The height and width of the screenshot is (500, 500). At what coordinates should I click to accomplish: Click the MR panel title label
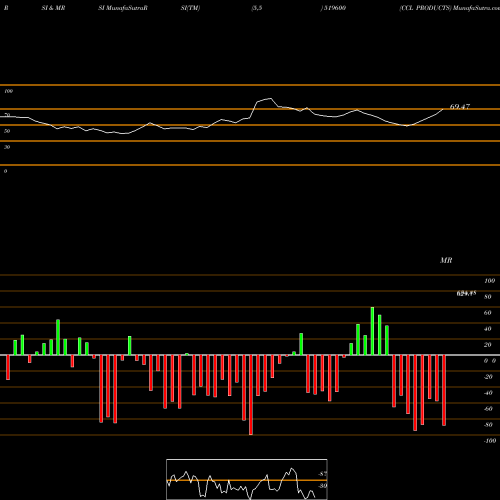446,260
